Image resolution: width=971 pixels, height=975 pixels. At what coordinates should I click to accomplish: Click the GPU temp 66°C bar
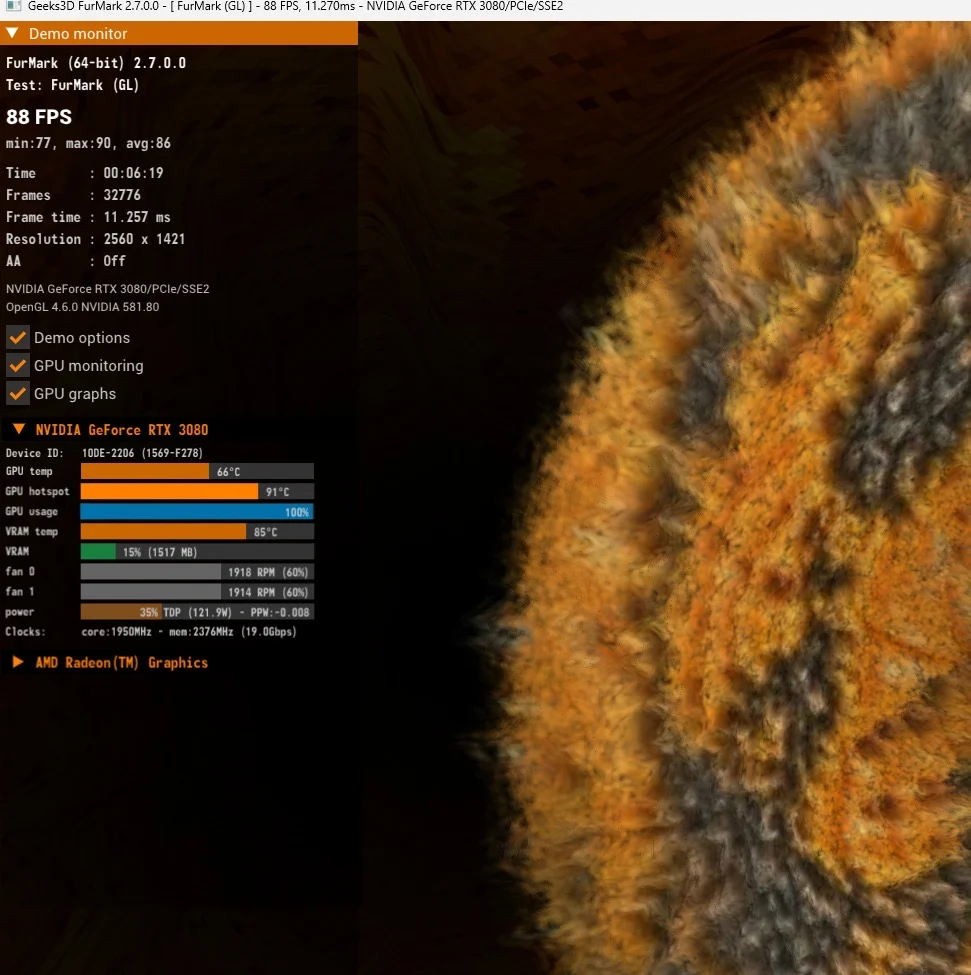click(197, 471)
